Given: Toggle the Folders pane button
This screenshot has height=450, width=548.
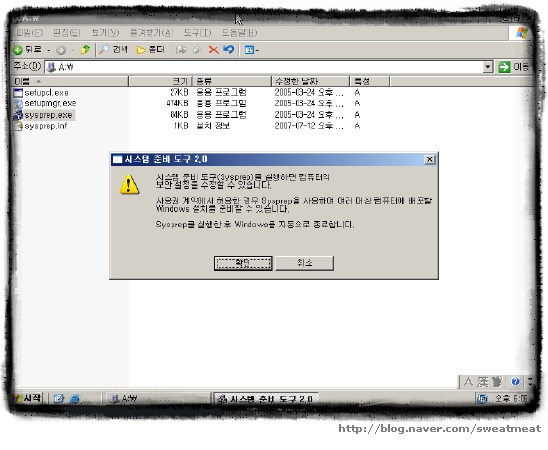Looking at the screenshot, I should tap(150, 50).
